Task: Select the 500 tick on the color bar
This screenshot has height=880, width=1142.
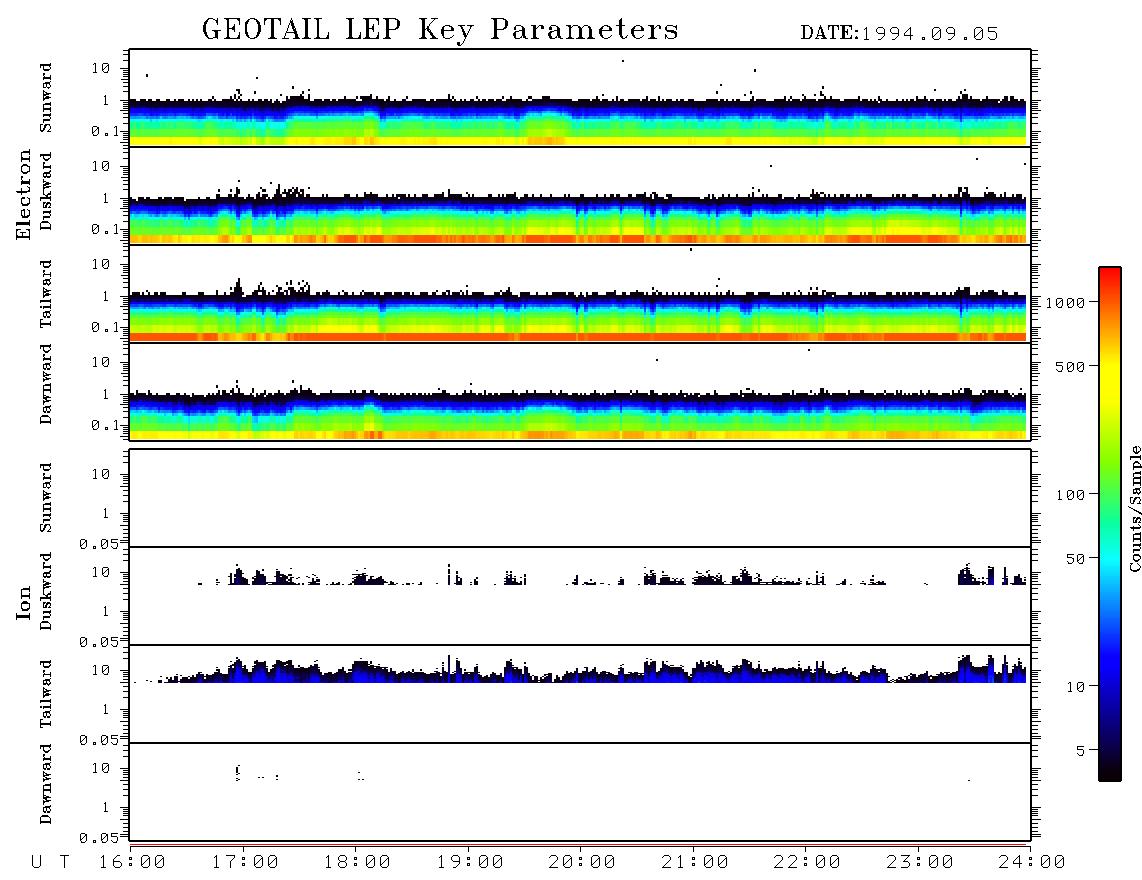Action: coord(1071,366)
